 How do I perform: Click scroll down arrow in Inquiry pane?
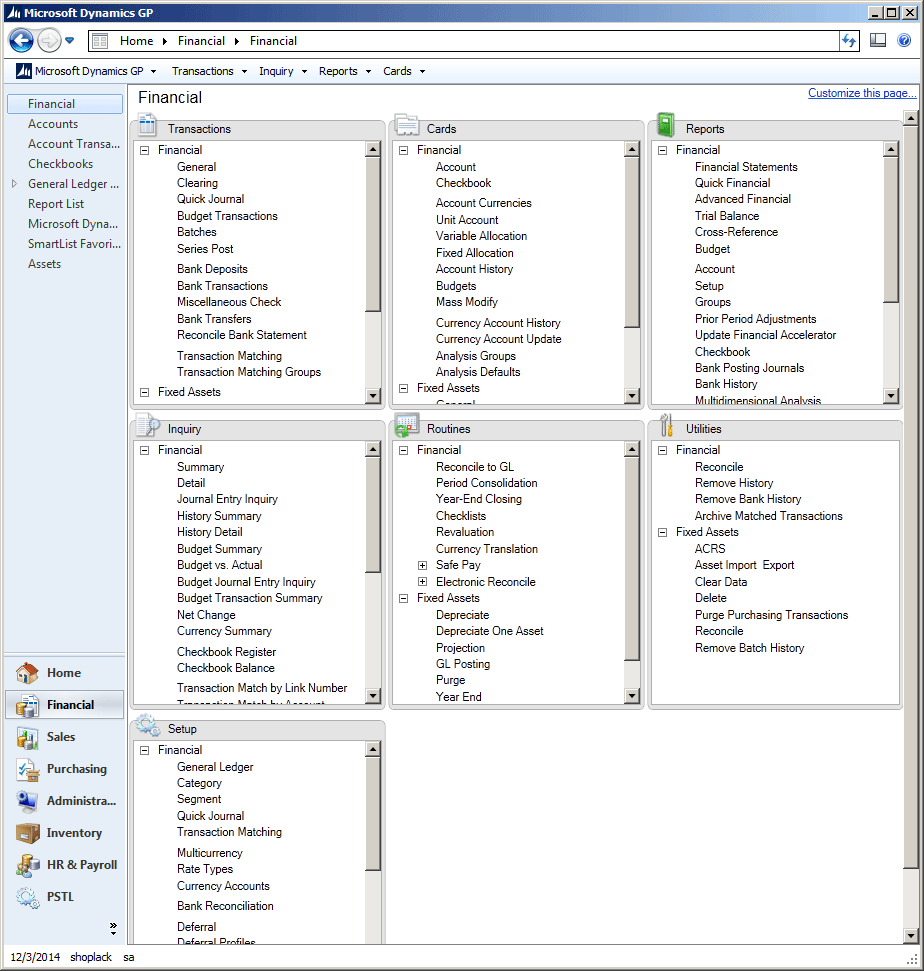373,695
